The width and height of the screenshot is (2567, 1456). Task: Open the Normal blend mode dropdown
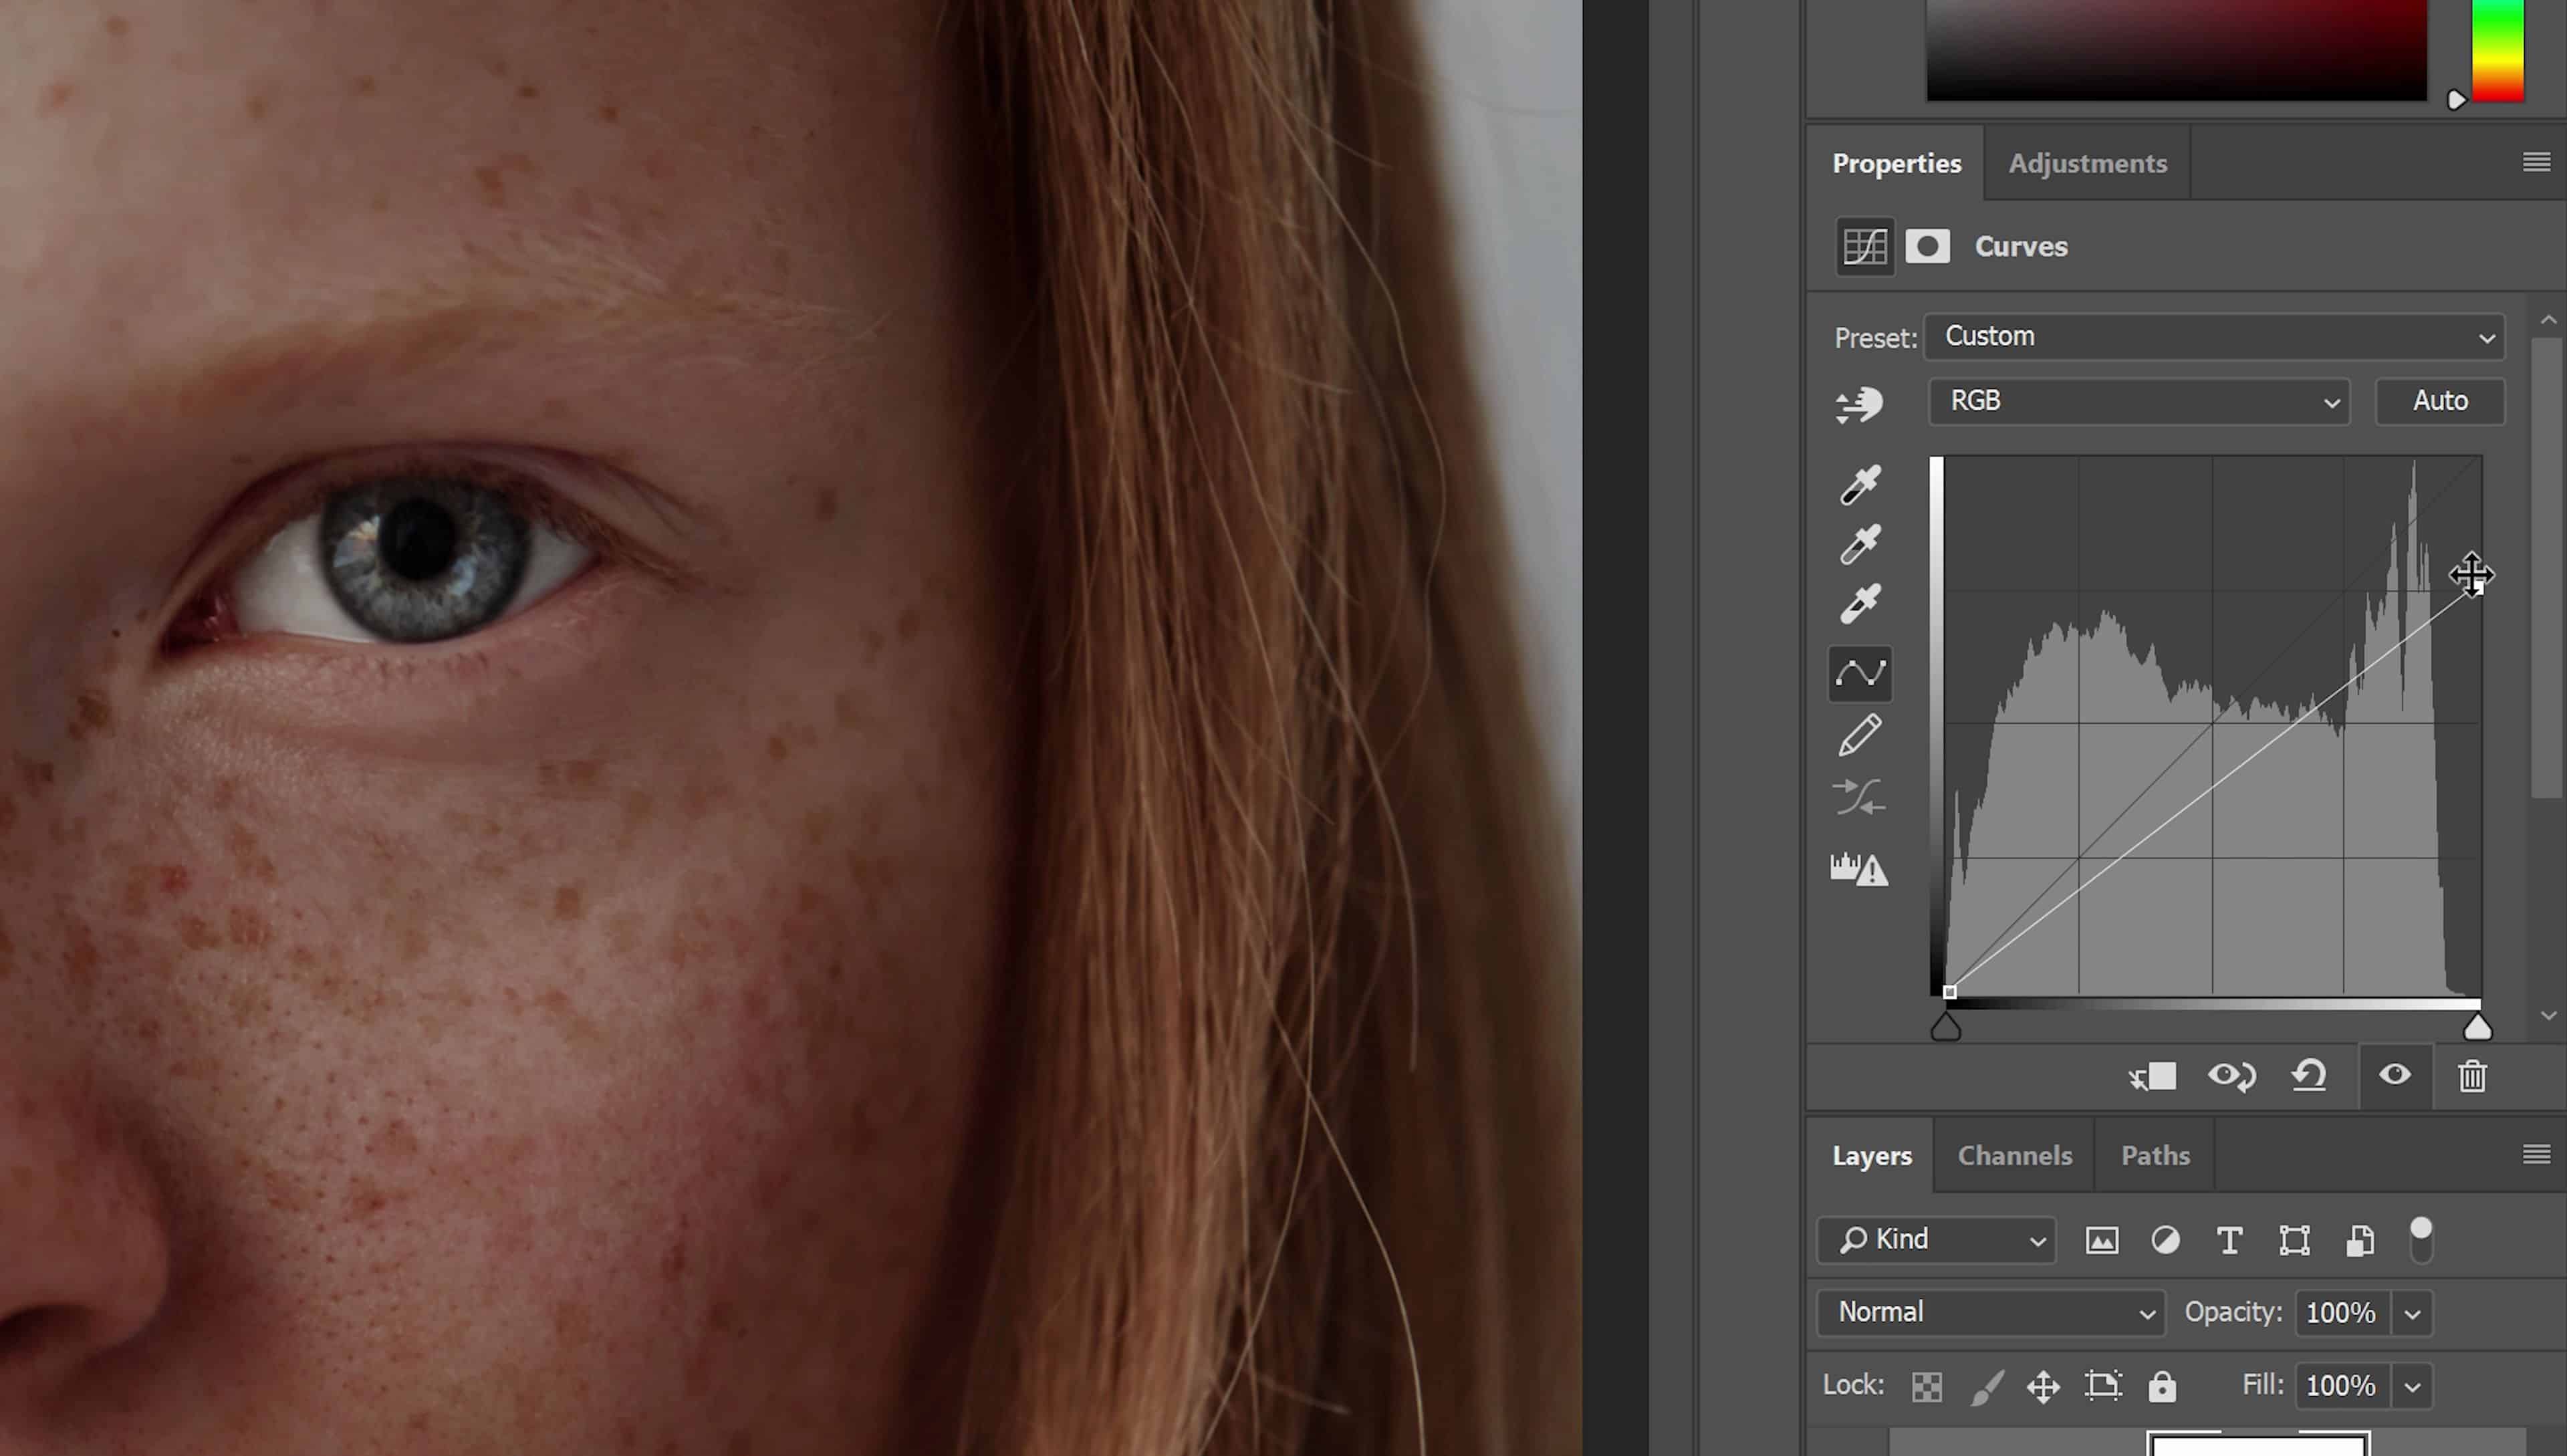(1989, 1312)
